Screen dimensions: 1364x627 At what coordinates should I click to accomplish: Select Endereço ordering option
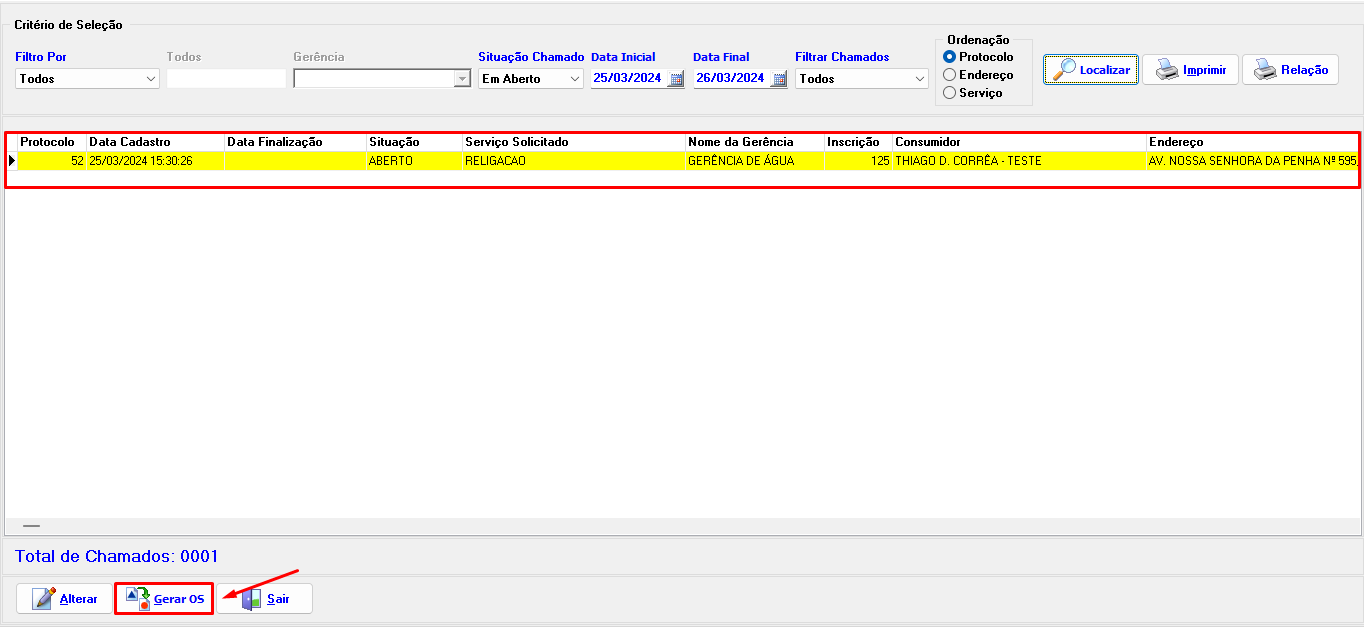(950, 75)
